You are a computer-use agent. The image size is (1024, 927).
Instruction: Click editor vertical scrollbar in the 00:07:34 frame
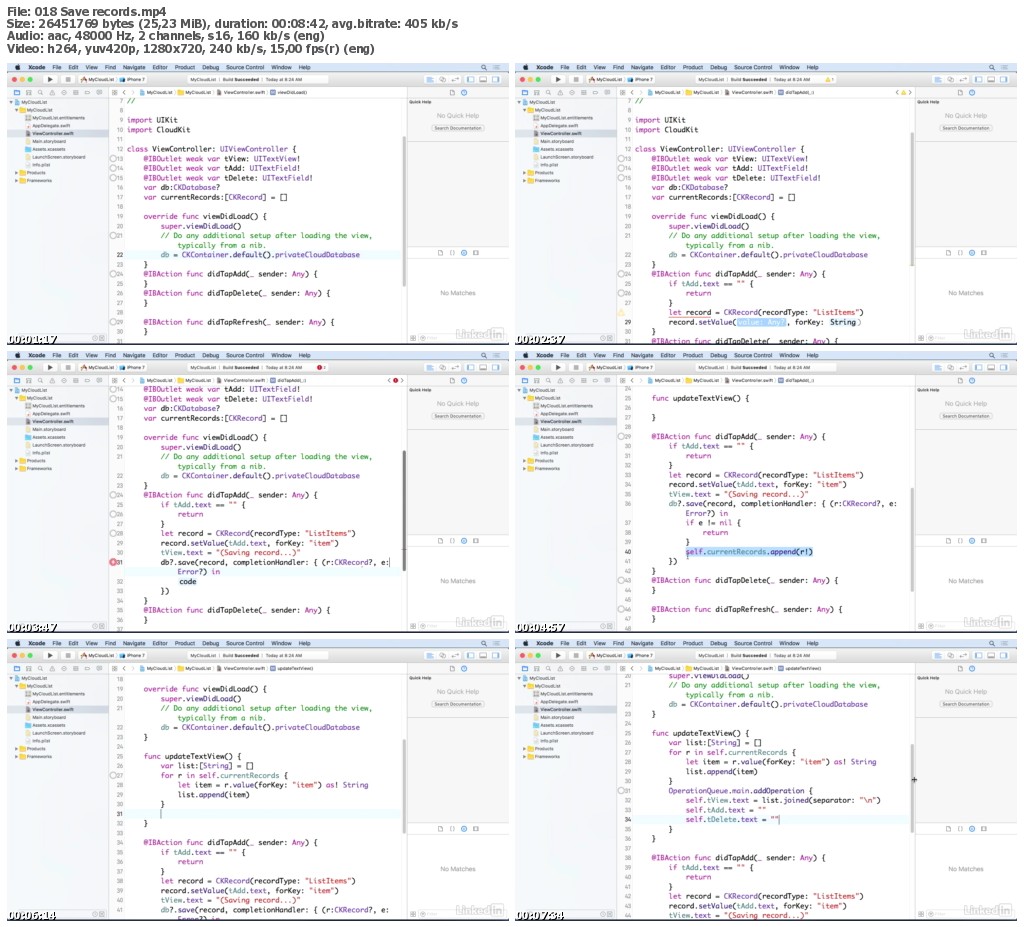point(912,787)
